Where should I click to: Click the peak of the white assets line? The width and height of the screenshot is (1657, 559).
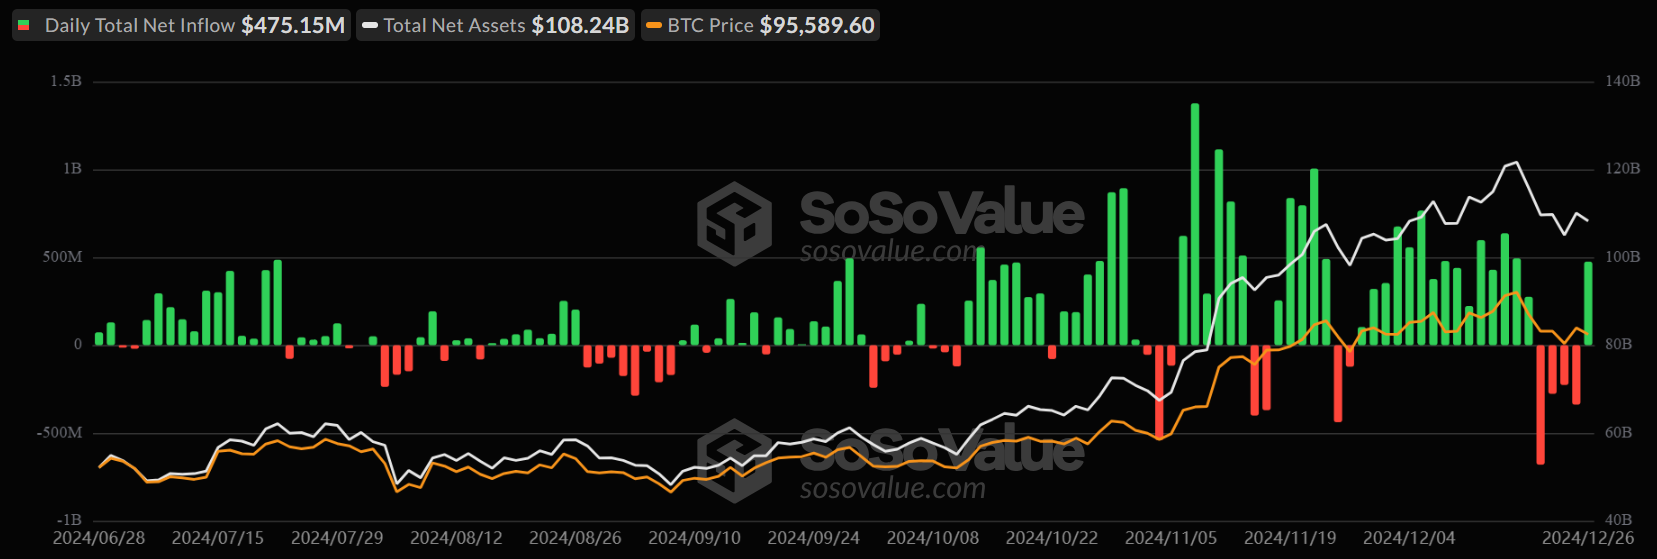(1517, 162)
